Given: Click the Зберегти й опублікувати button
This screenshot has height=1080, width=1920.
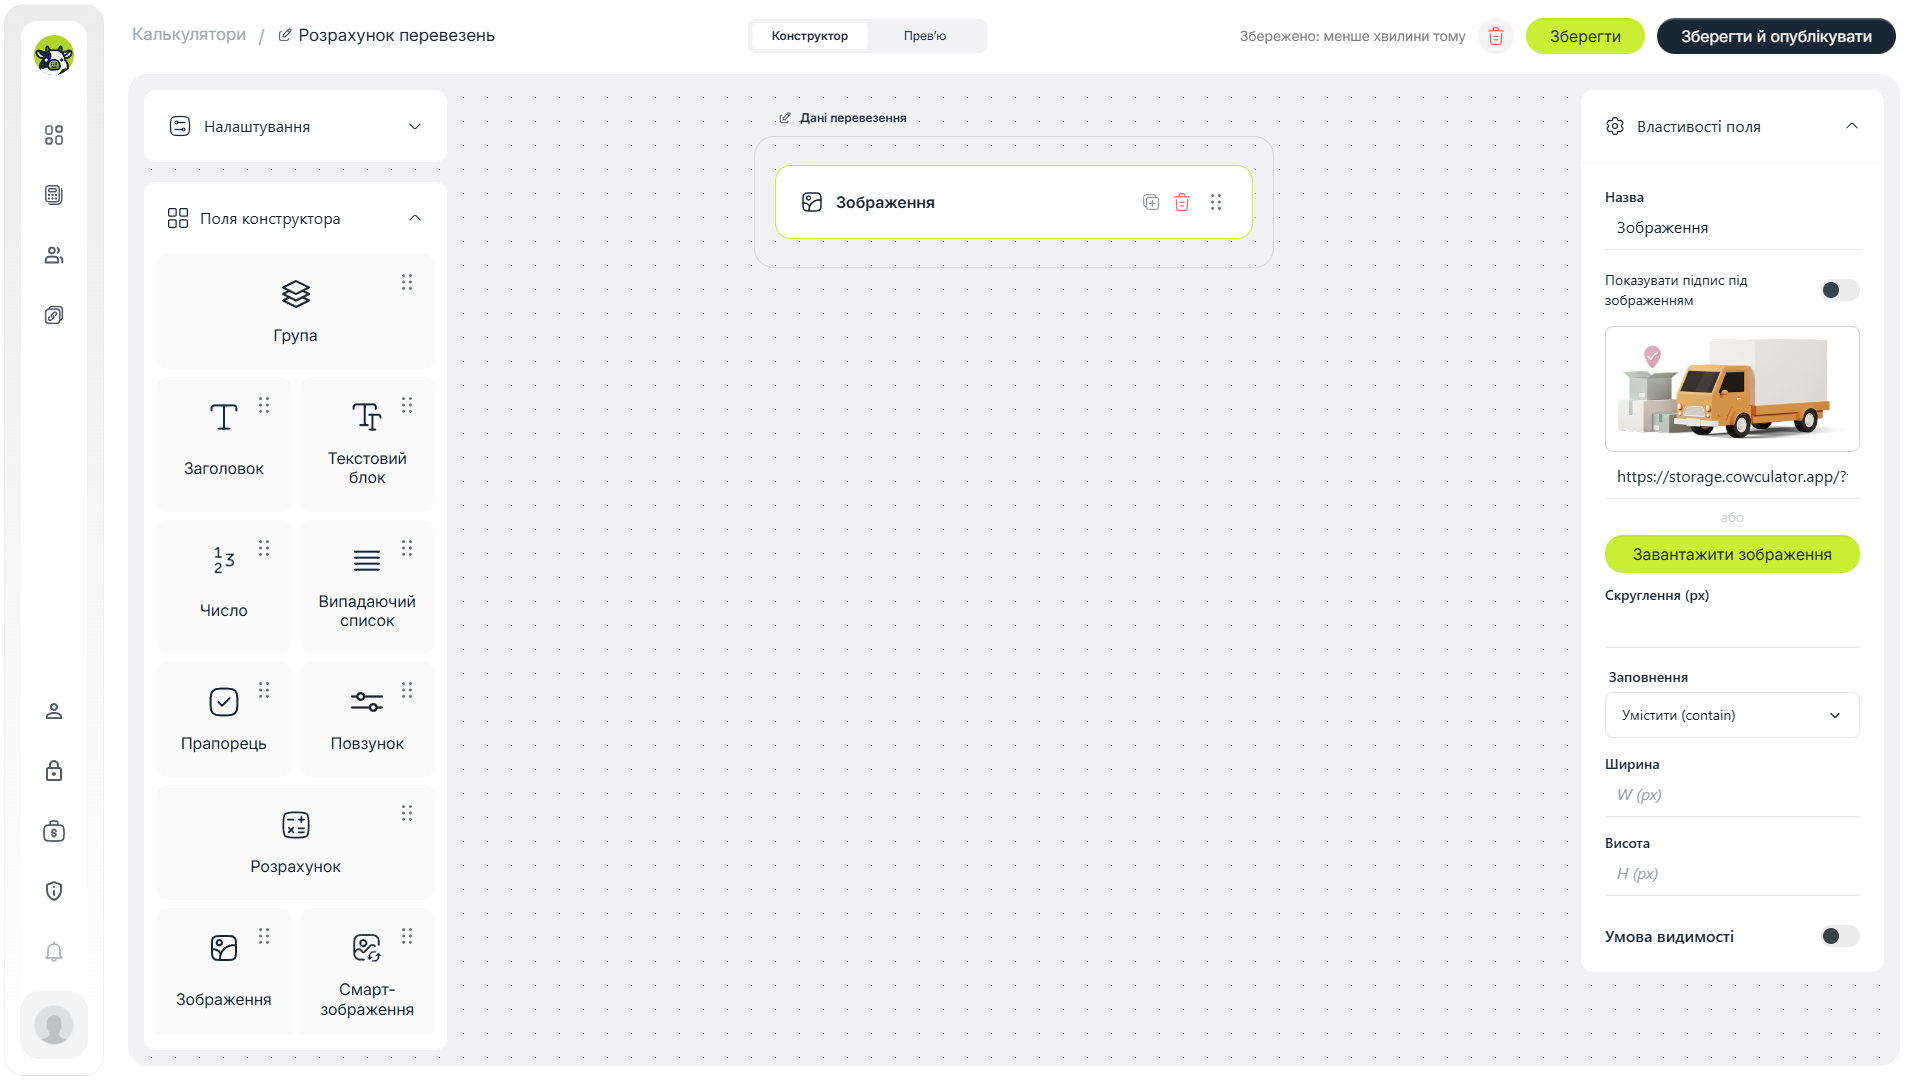Looking at the screenshot, I should click(1776, 36).
